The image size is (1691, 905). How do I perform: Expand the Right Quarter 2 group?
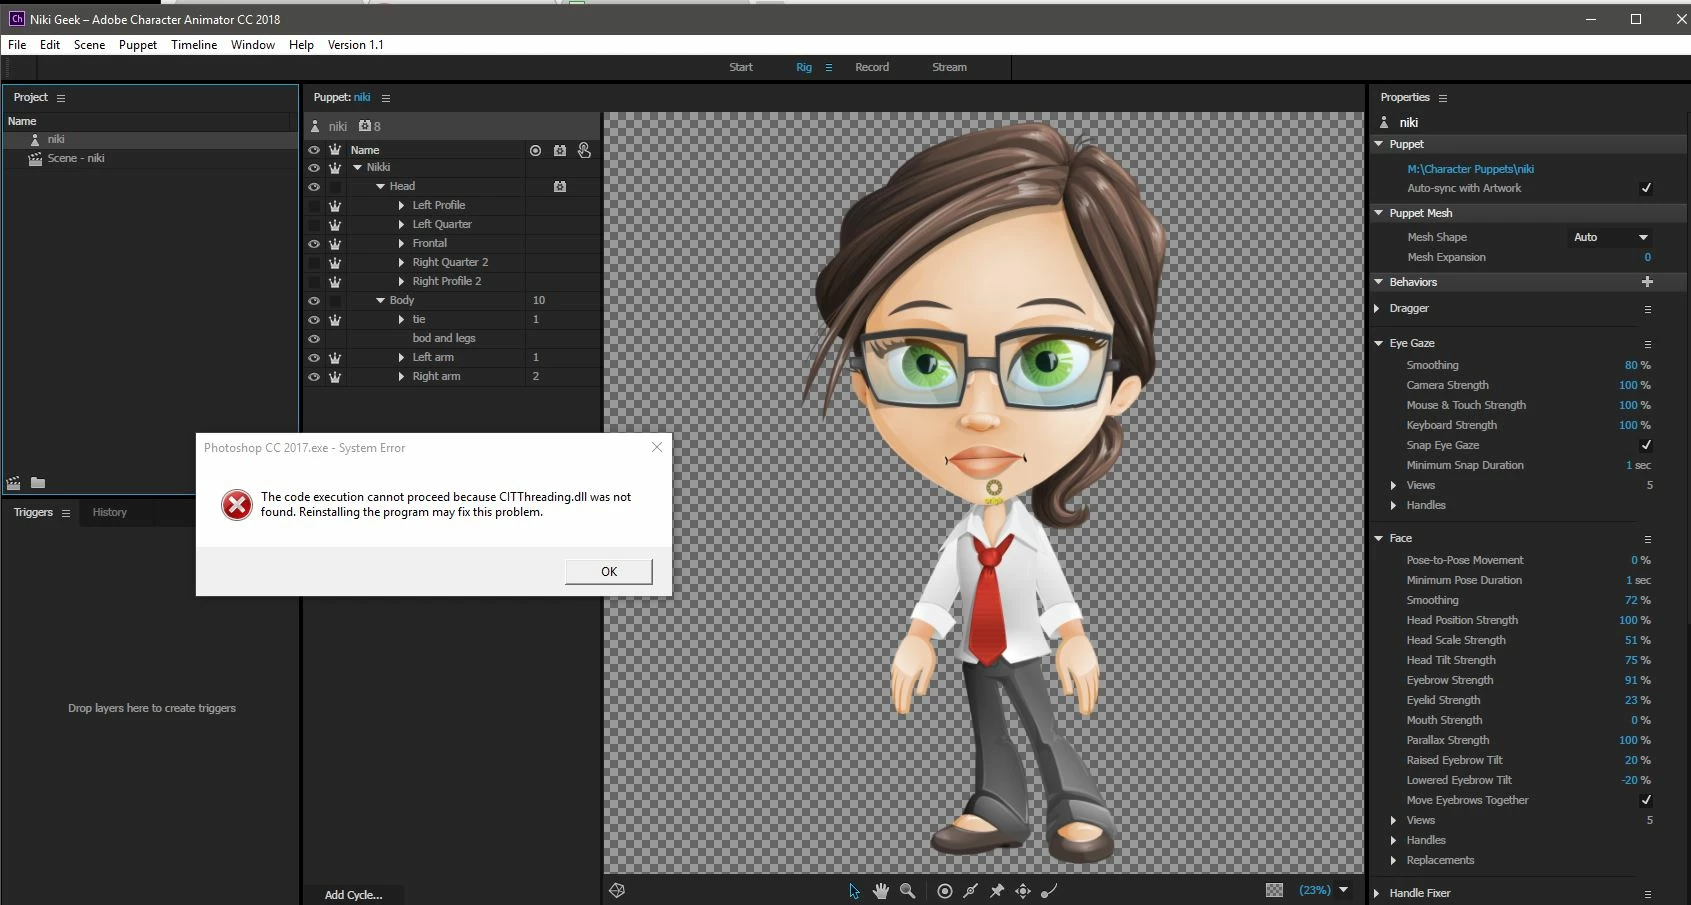click(x=401, y=263)
